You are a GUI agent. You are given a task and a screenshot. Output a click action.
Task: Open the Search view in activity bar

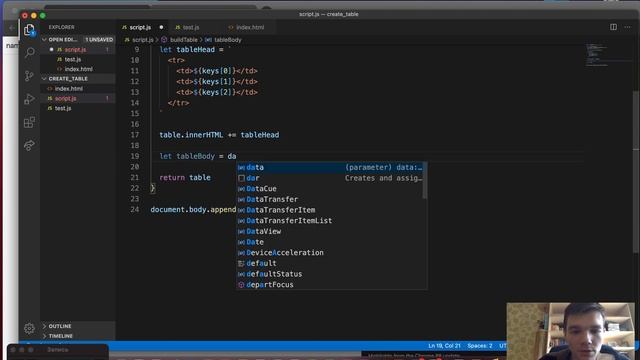tap(29, 52)
